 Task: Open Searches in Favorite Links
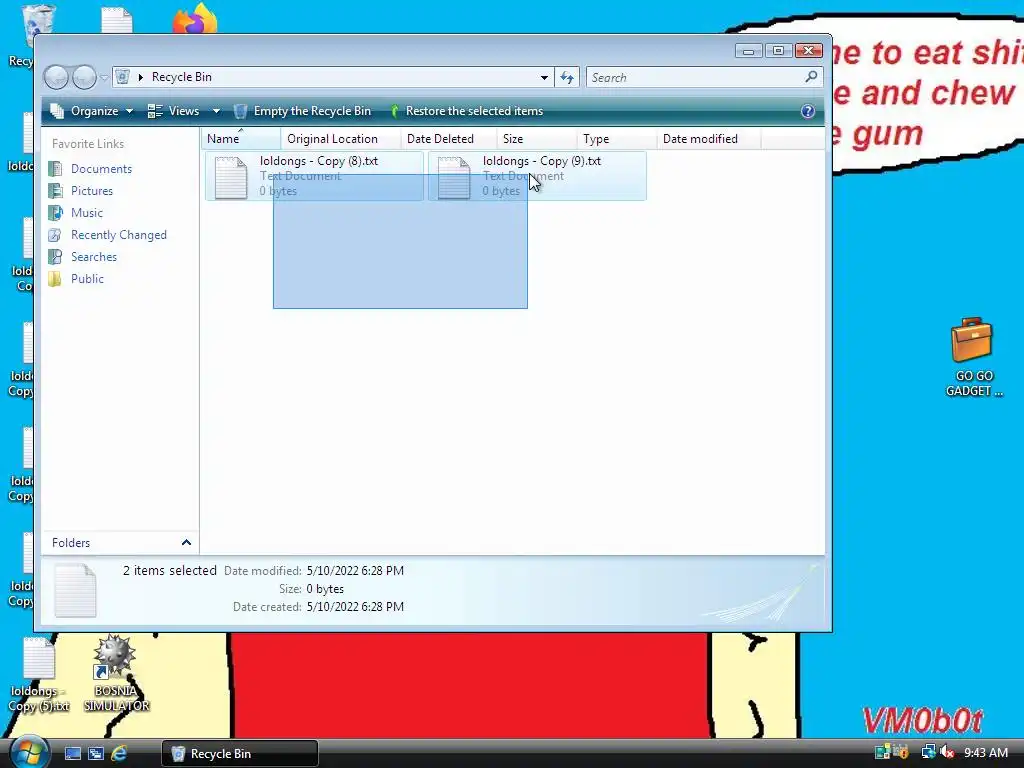tap(94, 257)
